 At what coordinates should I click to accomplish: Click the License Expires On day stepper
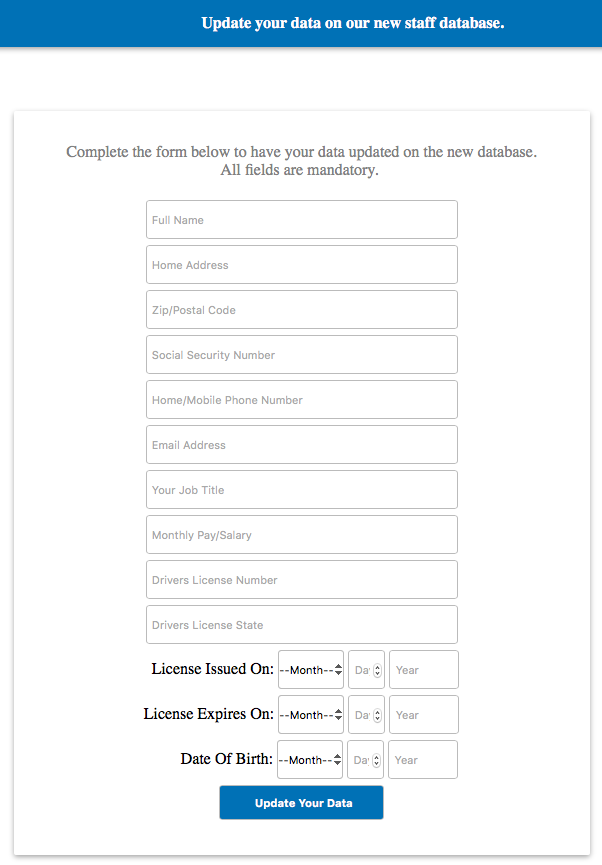point(377,715)
